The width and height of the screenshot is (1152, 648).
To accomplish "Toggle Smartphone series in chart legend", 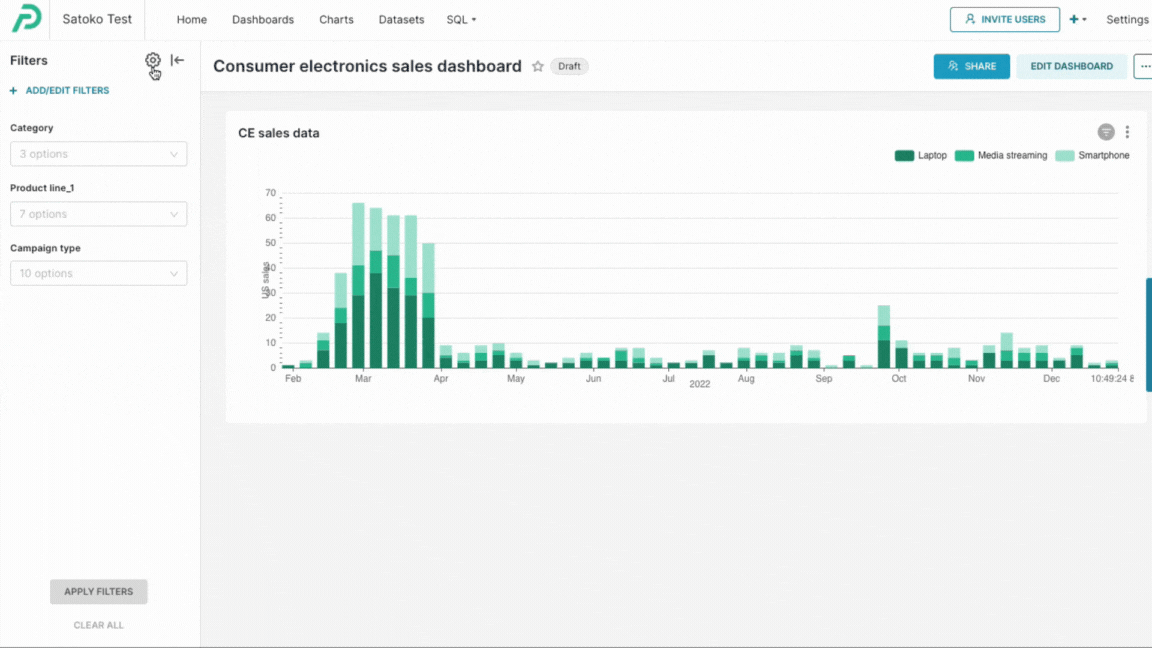I will pos(1092,155).
